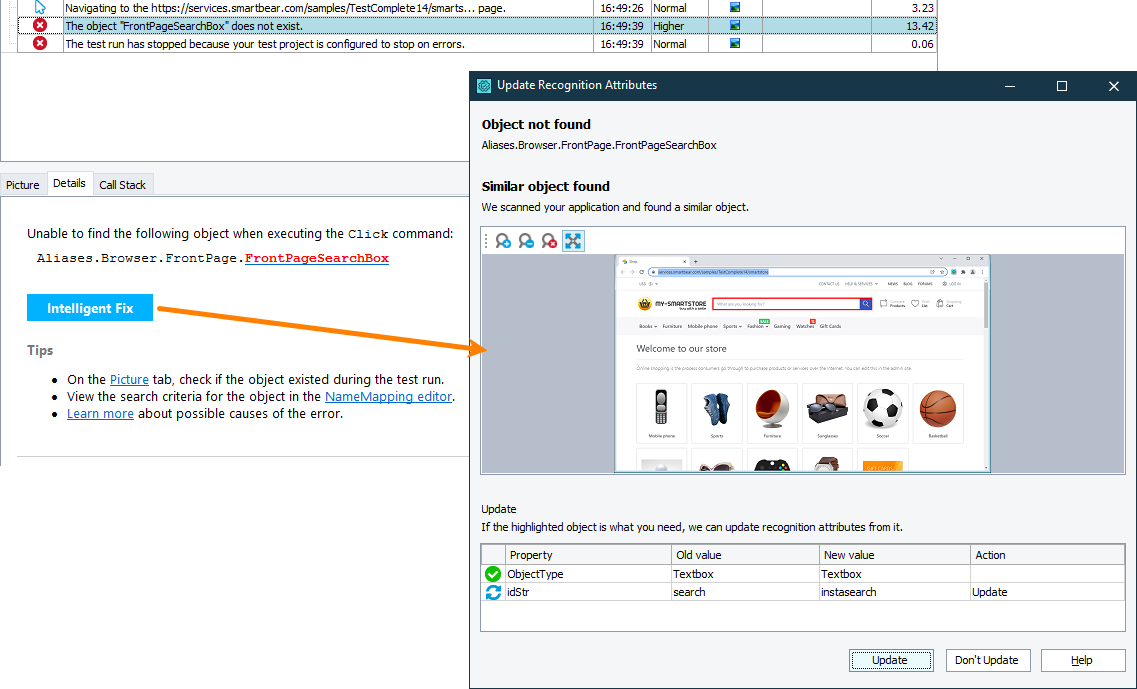Click the green check icon of ObjectType
1137x689 pixels.
click(x=493, y=574)
